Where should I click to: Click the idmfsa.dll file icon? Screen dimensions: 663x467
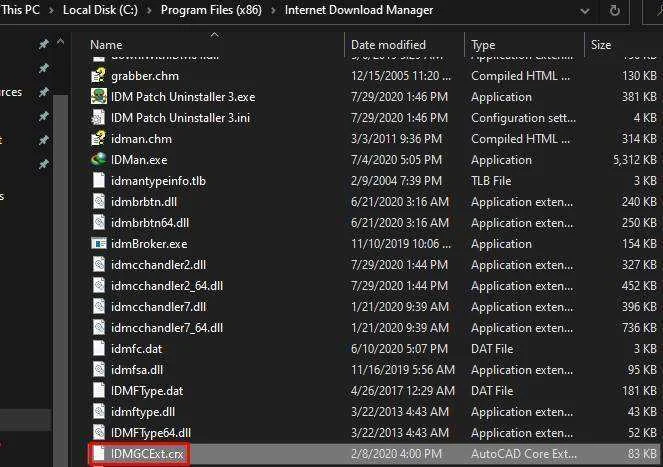(99, 369)
